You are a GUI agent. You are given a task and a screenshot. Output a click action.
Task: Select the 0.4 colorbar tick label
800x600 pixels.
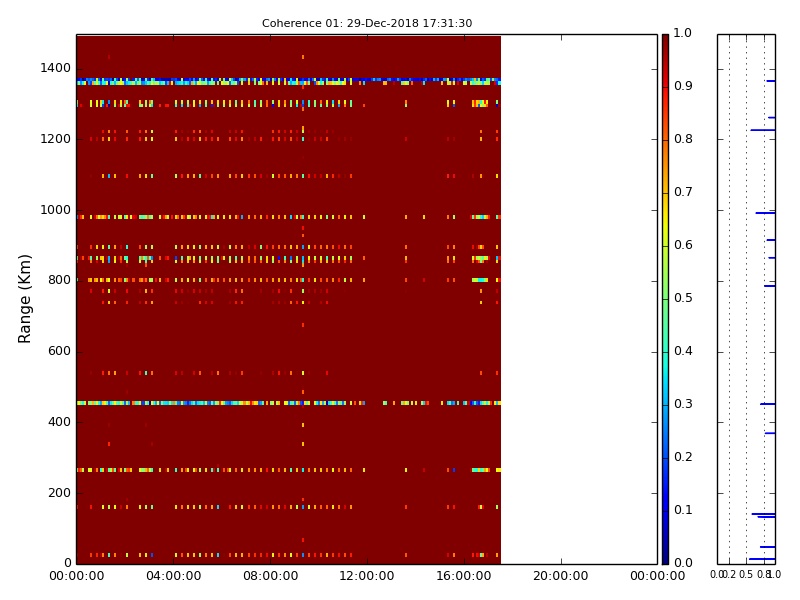click(683, 351)
